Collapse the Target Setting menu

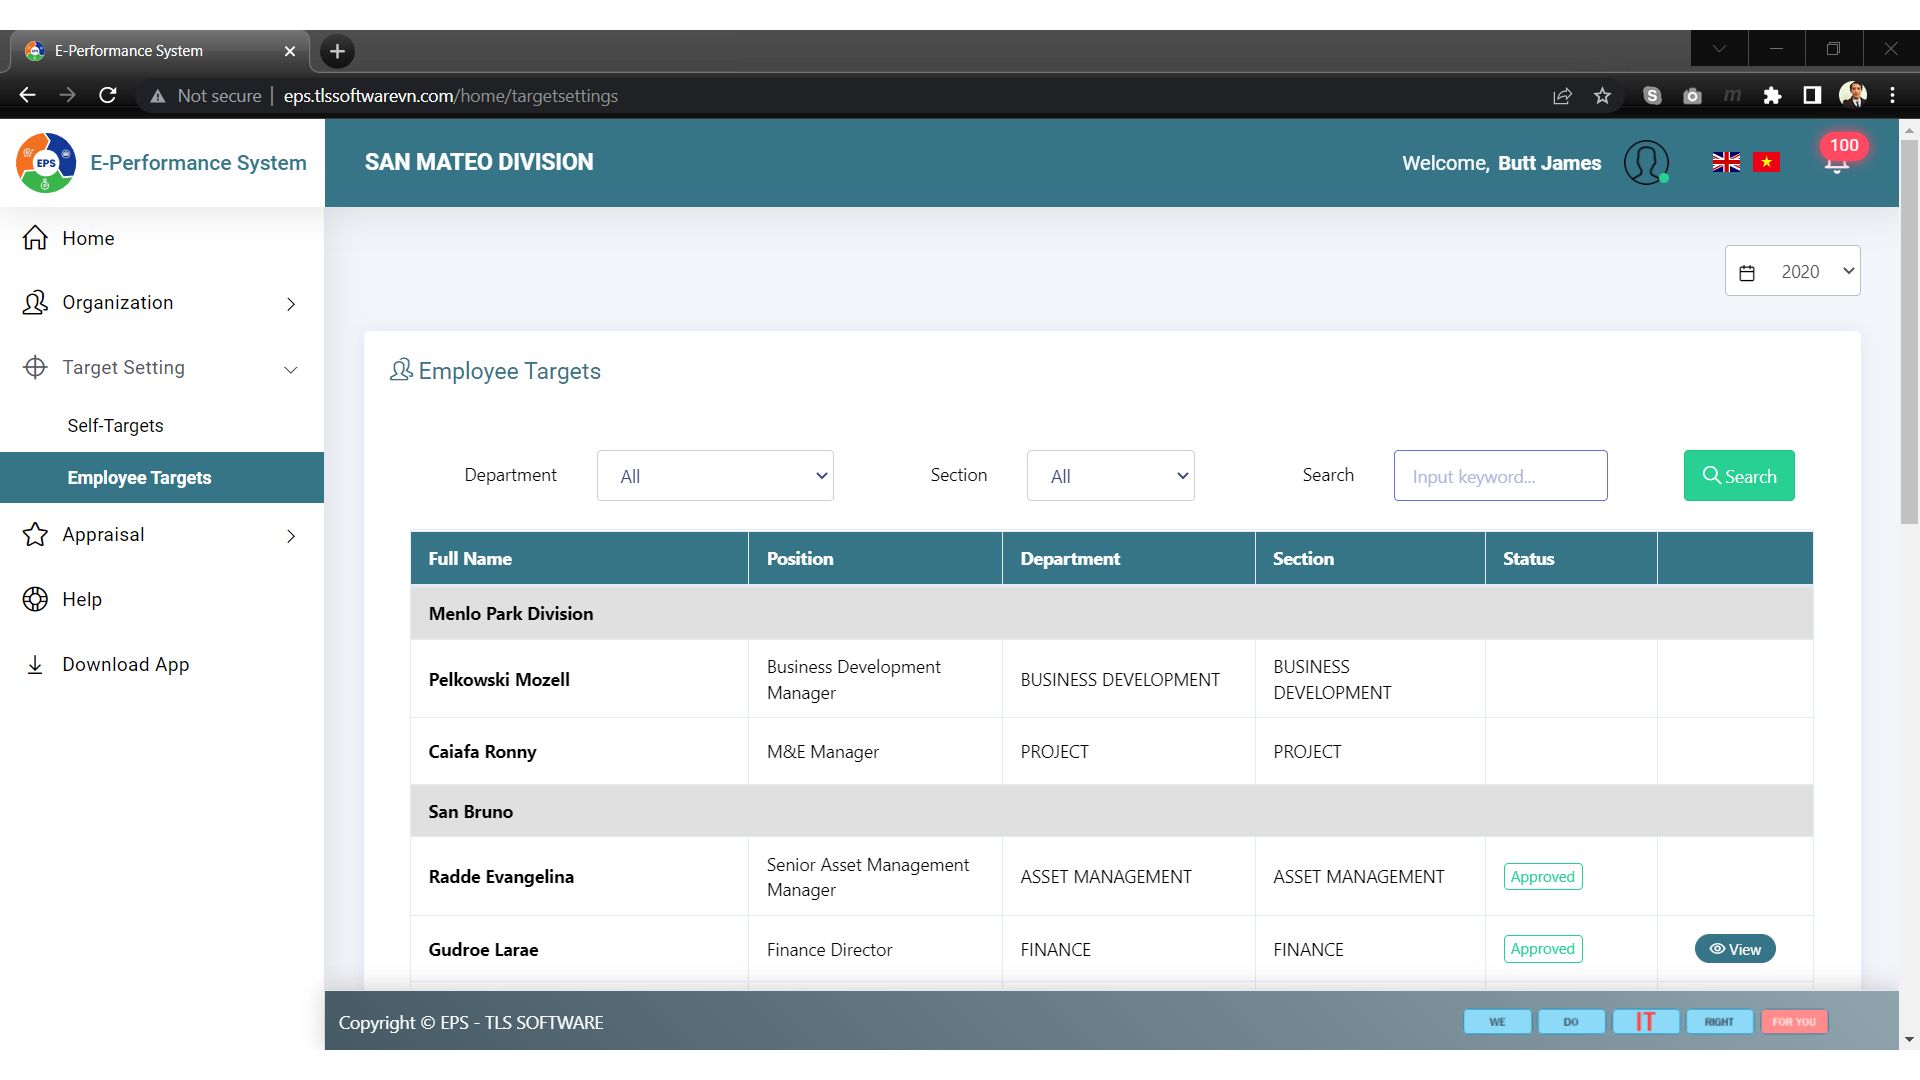tap(160, 368)
